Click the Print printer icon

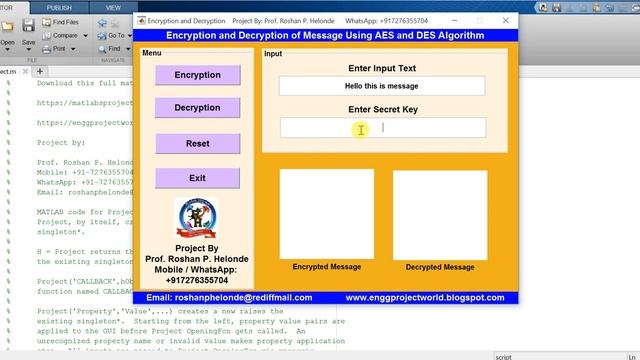pyautogui.click(x=47, y=49)
